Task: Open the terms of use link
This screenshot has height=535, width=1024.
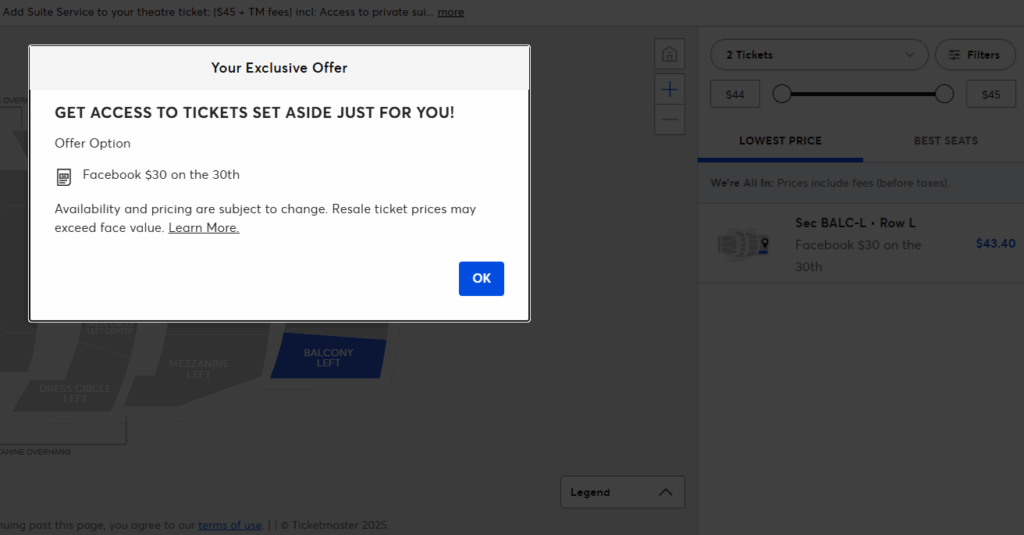Action: point(230,525)
